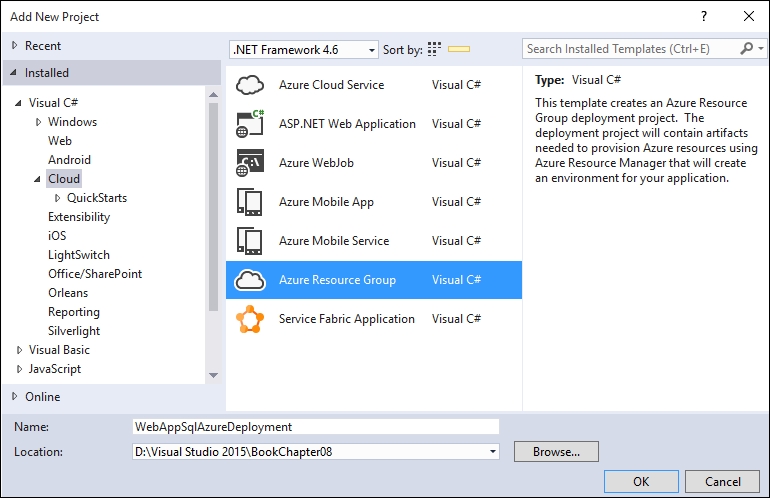Expand the Recent section
The width and height of the screenshot is (770, 498).
tap(15, 45)
